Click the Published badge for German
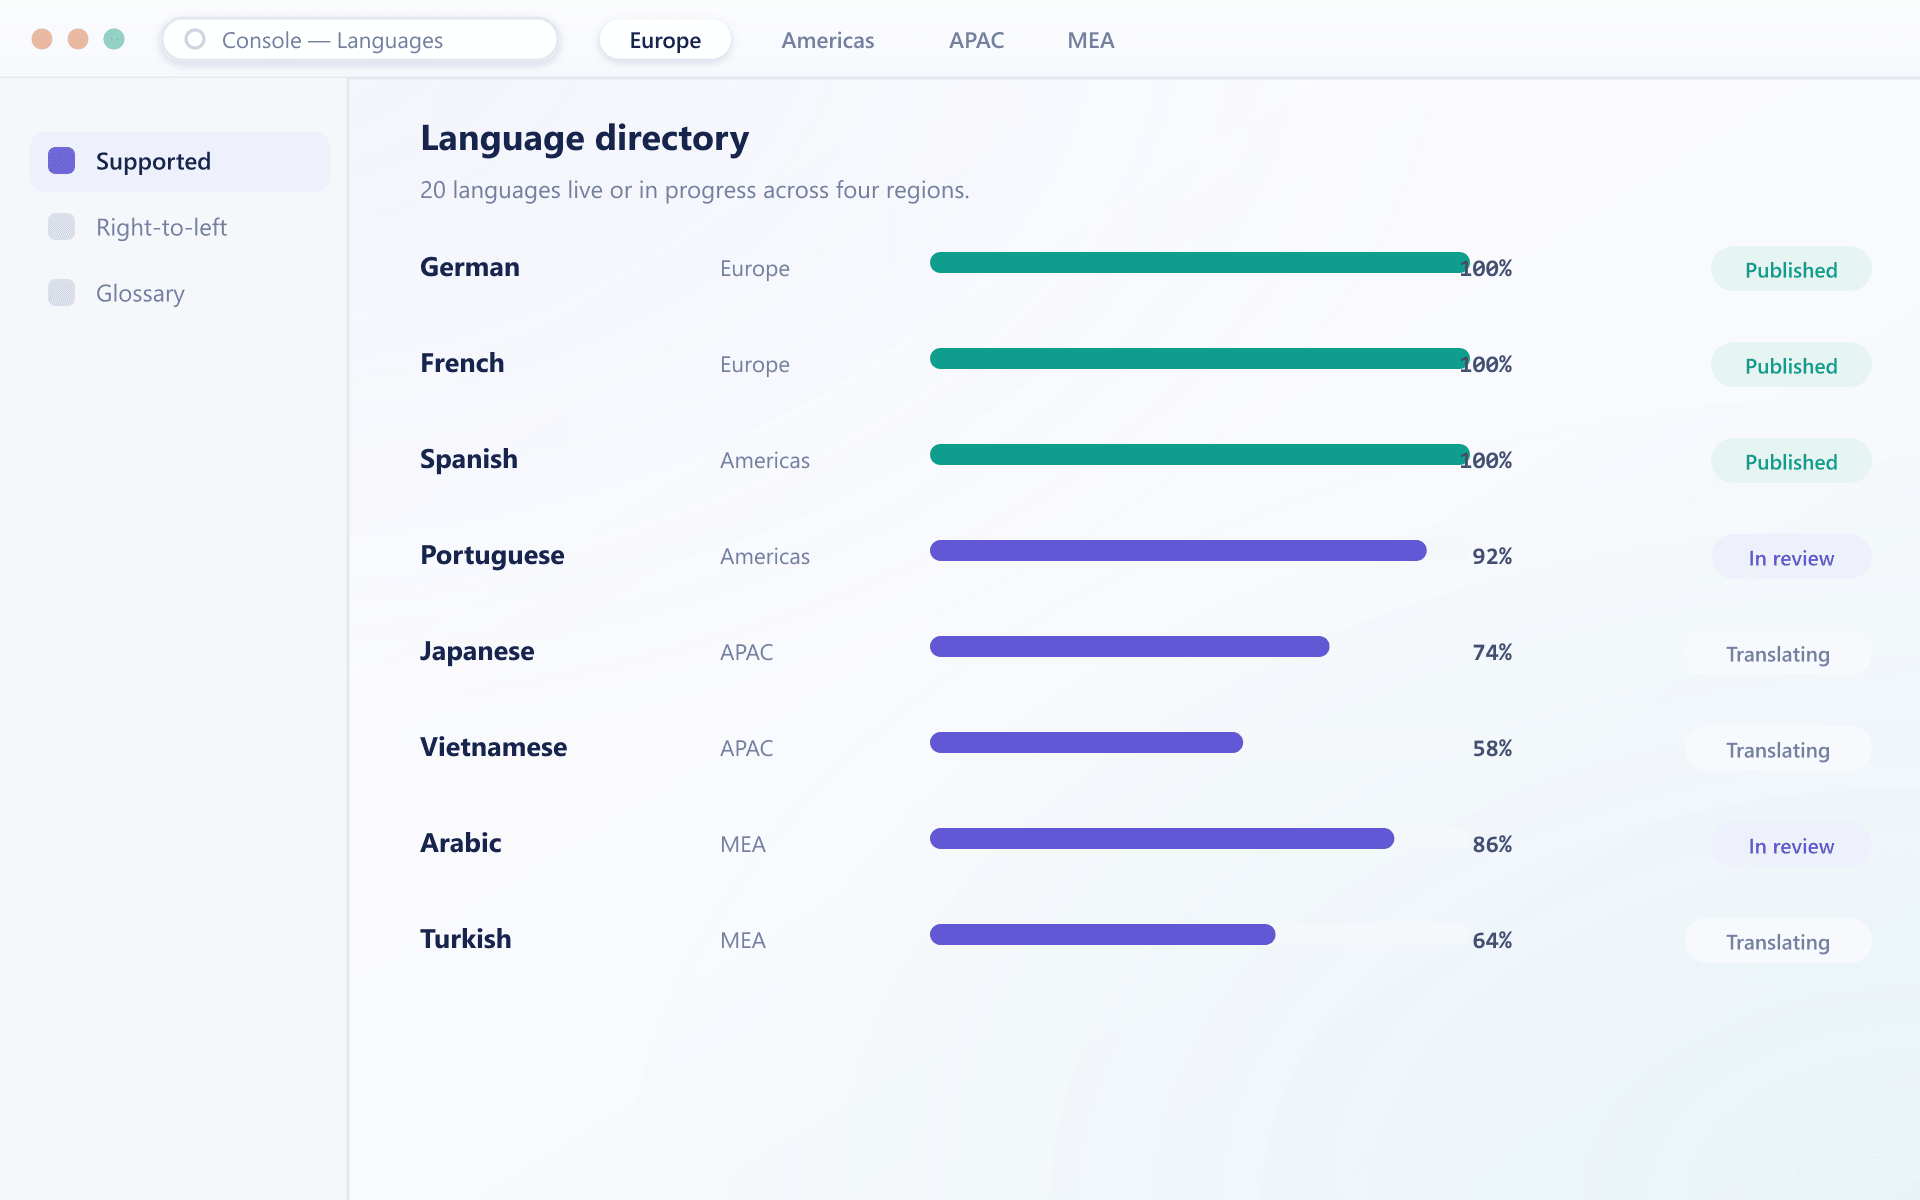The image size is (1920, 1200). [x=1791, y=269]
